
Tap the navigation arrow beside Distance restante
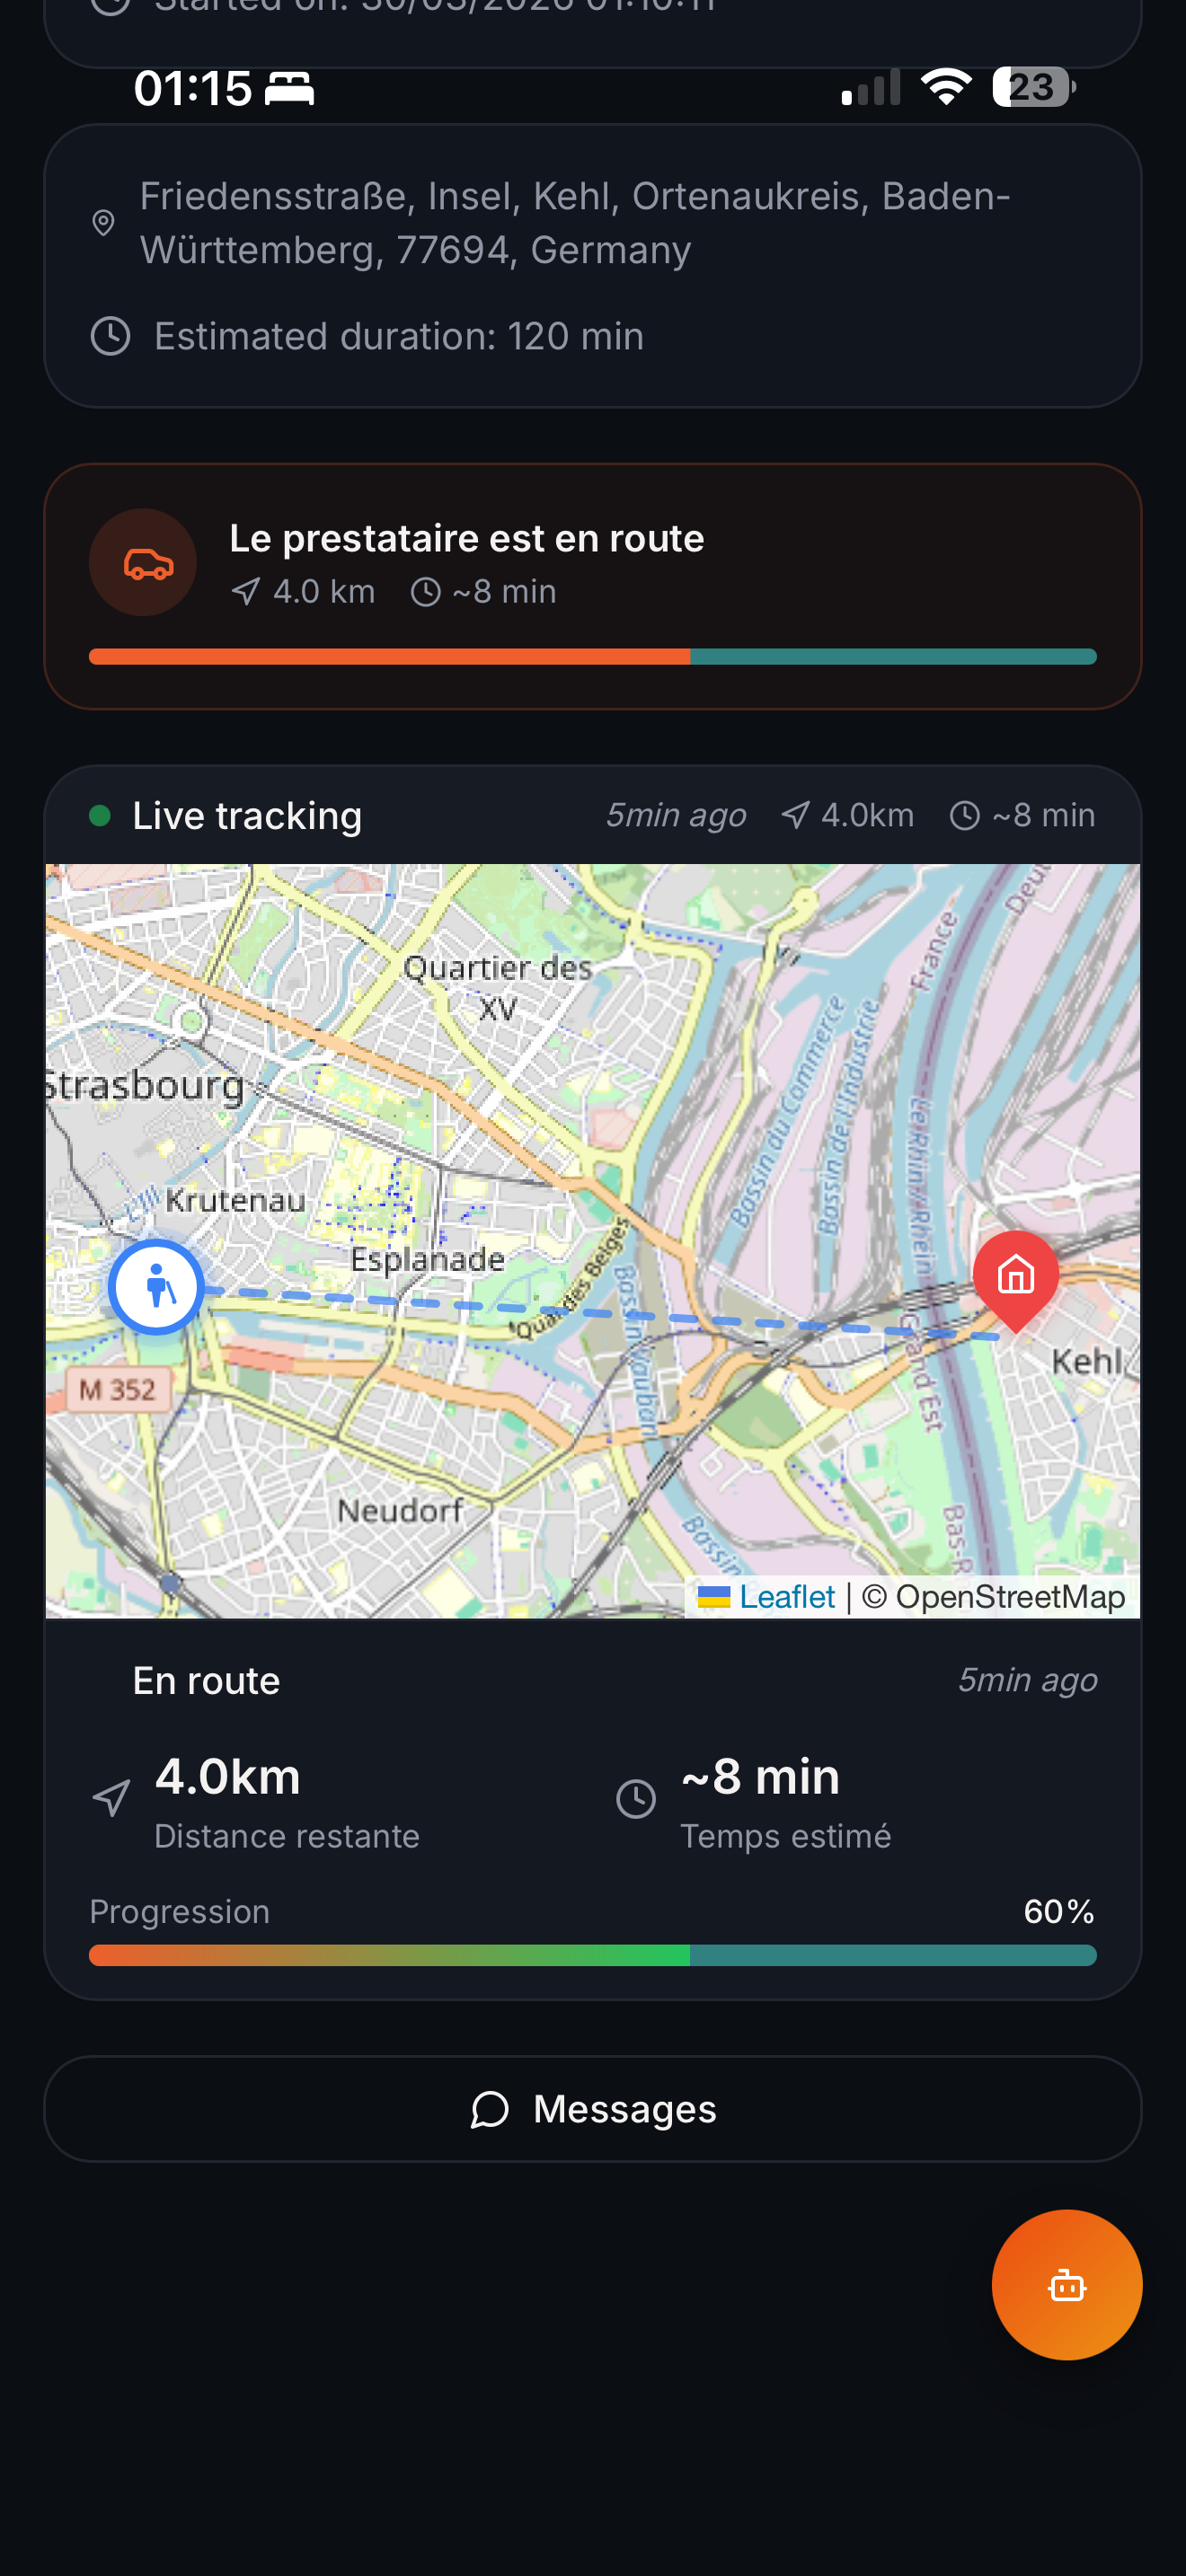coord(111,1798)
